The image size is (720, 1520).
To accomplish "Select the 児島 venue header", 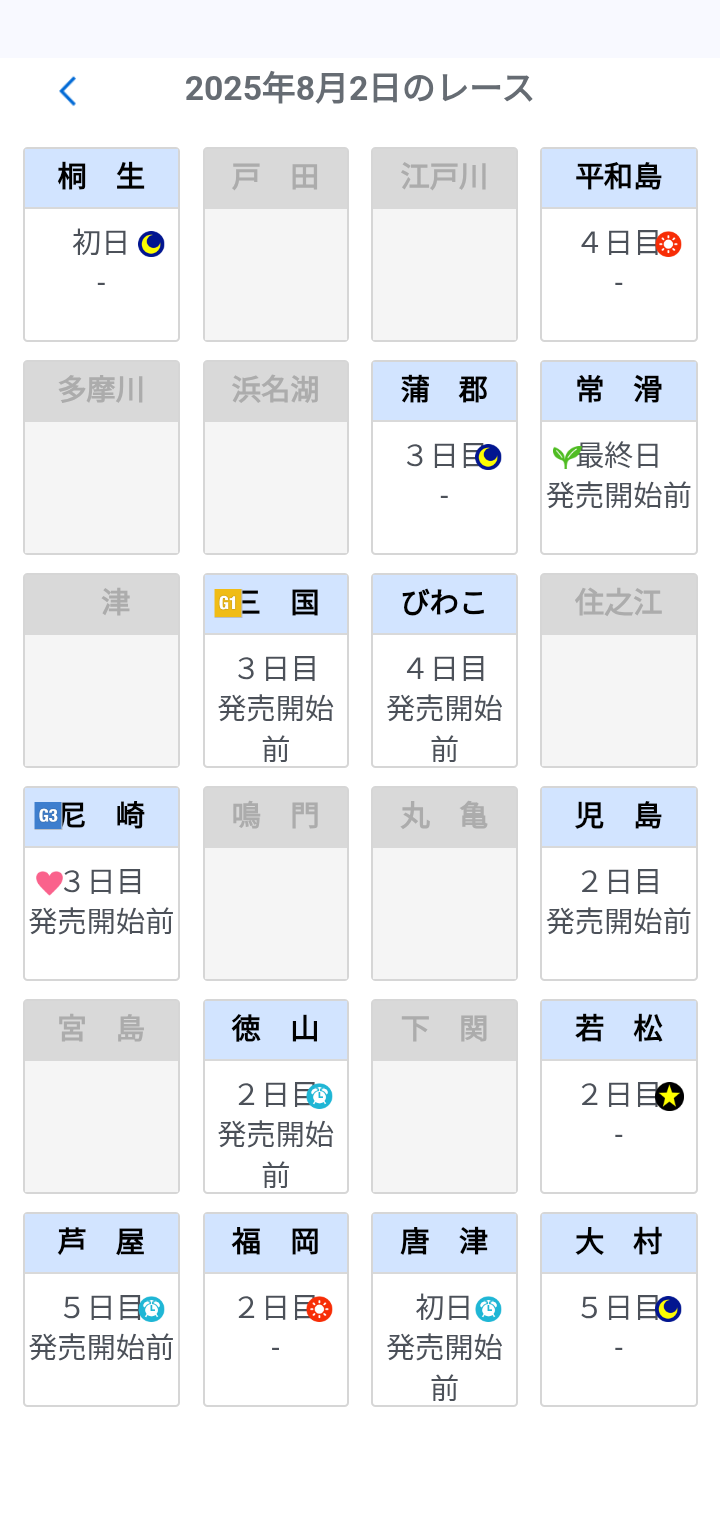I will (618, 816).
